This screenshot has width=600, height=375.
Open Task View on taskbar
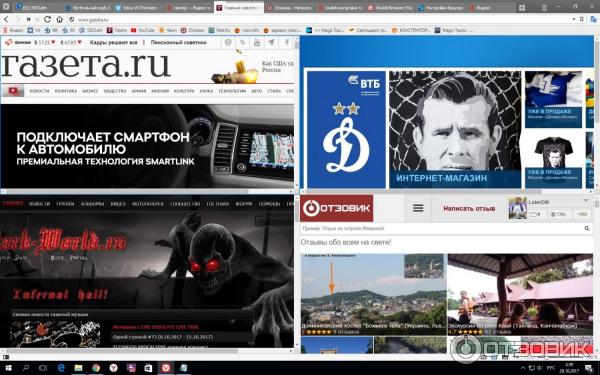[x=43, y=368]
